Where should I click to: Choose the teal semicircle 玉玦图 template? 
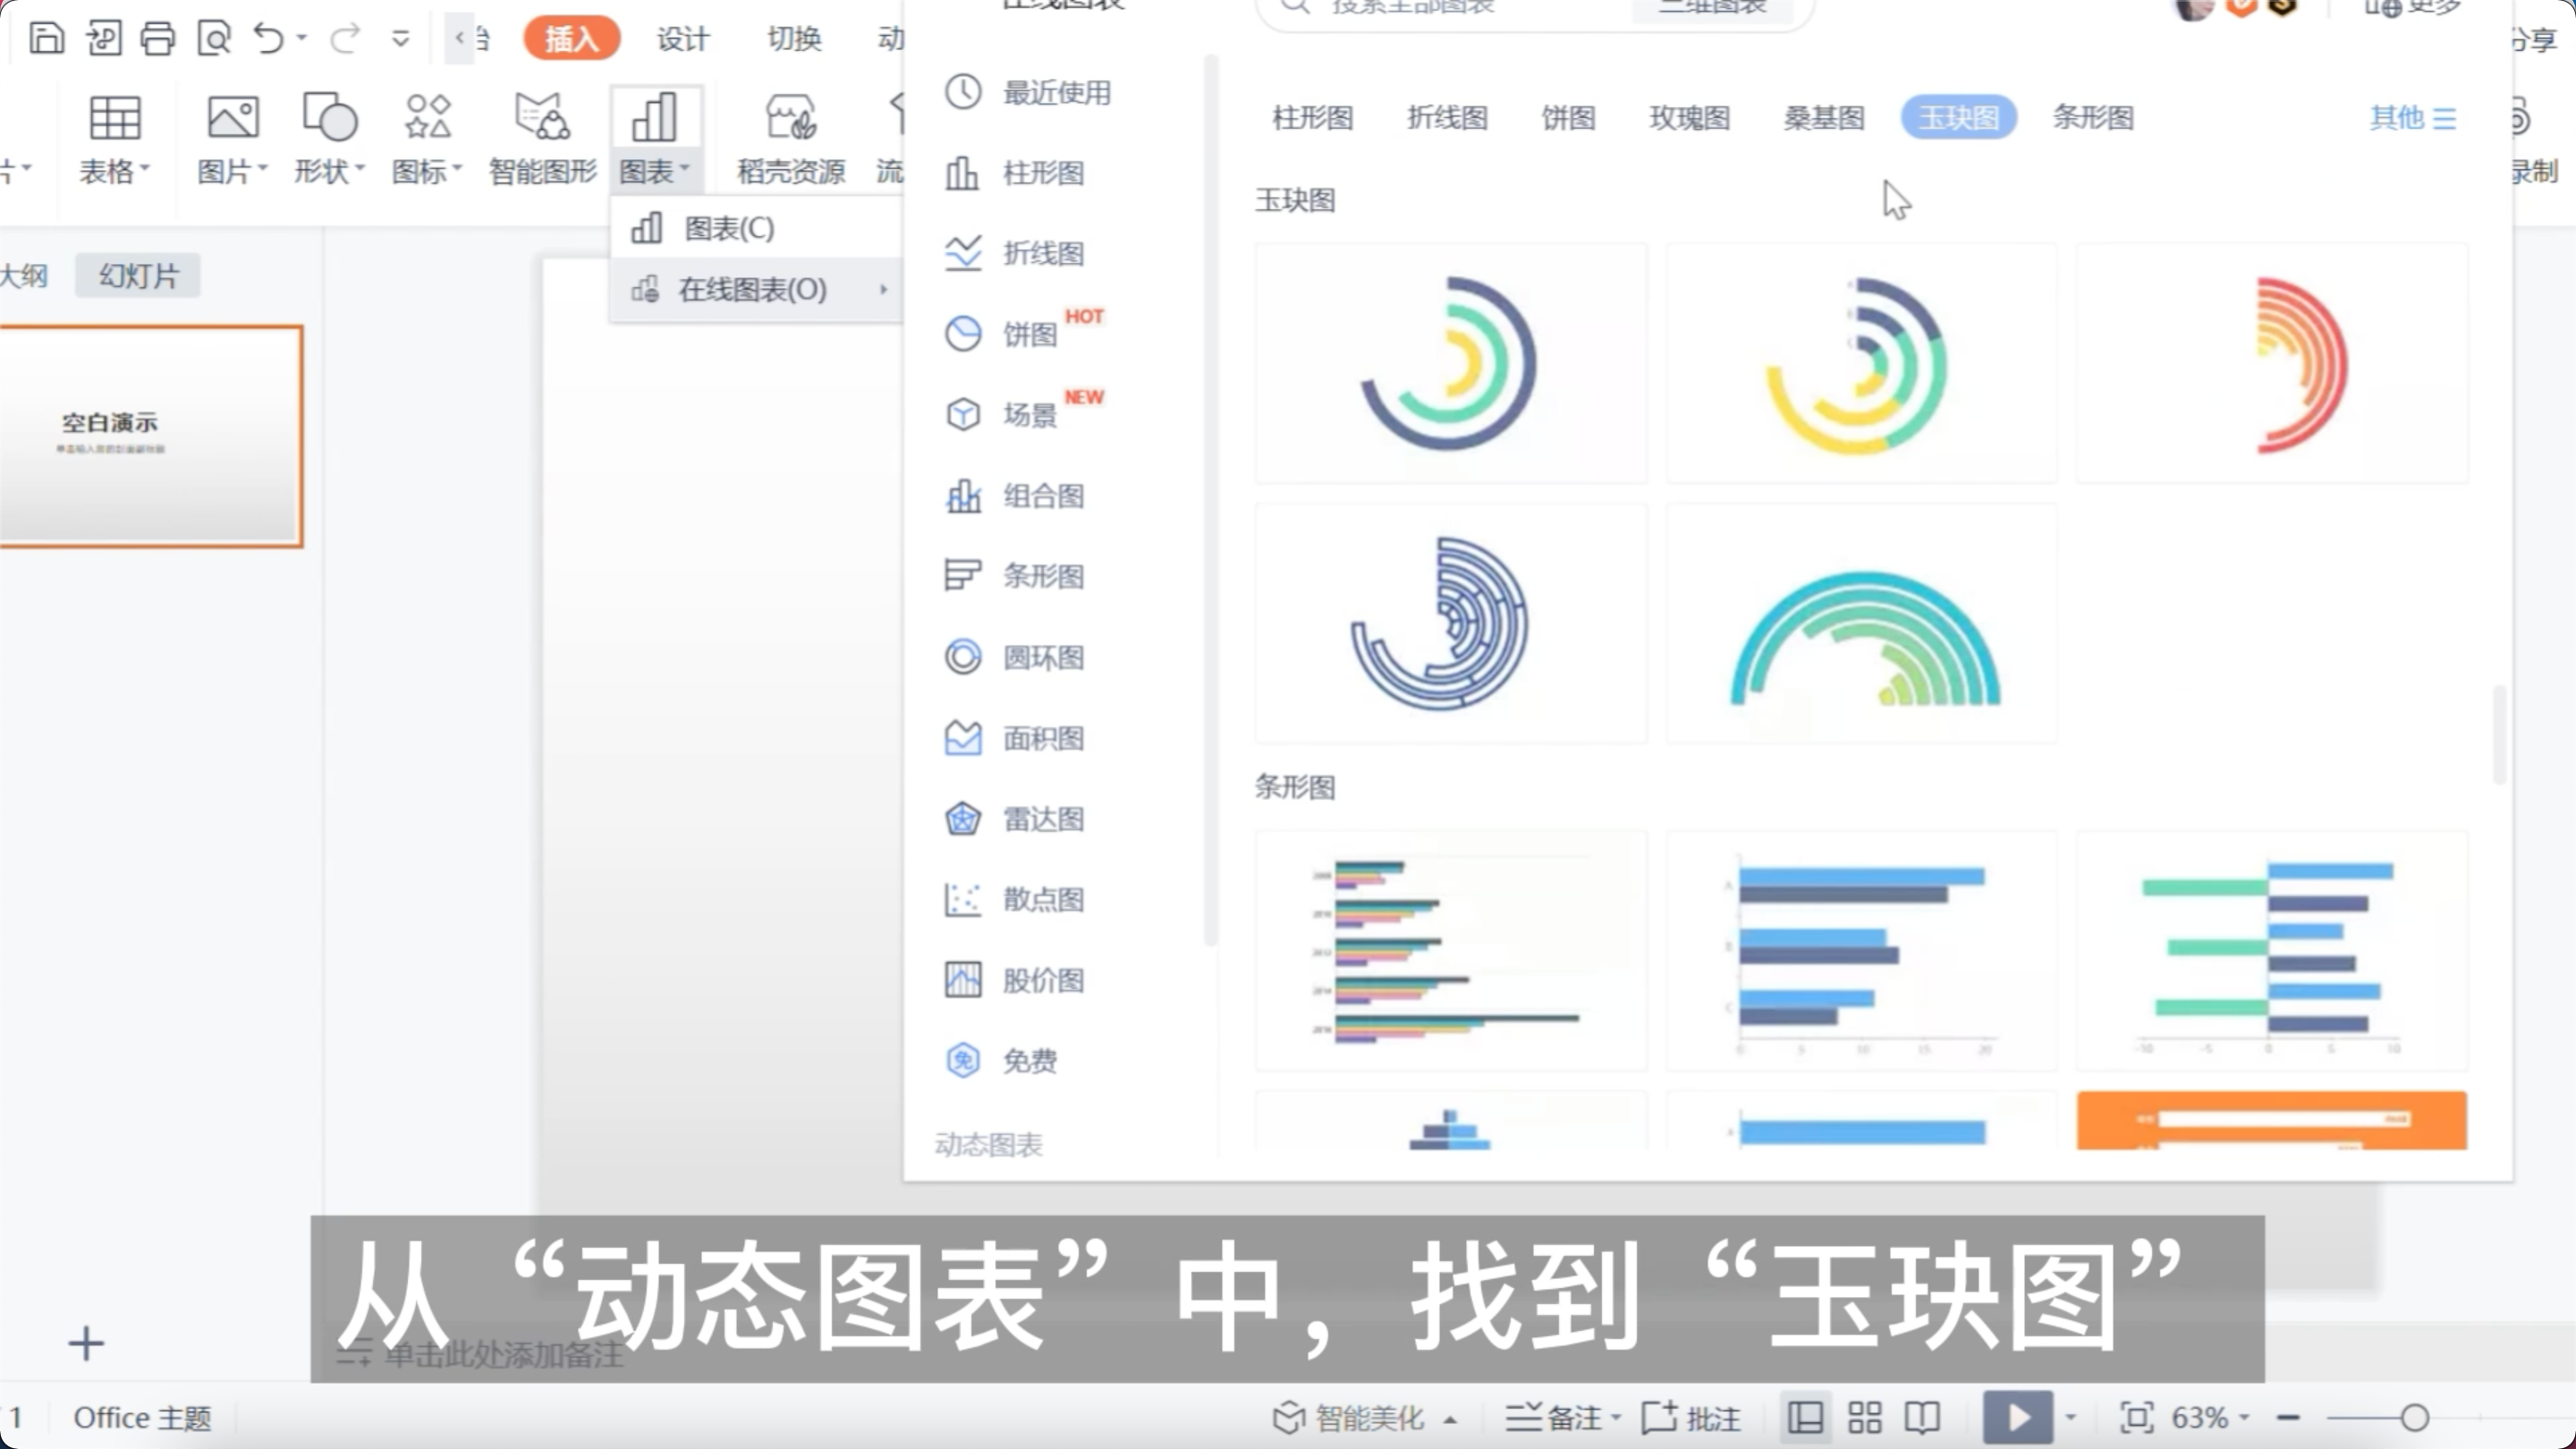(x=1860, y=623)
